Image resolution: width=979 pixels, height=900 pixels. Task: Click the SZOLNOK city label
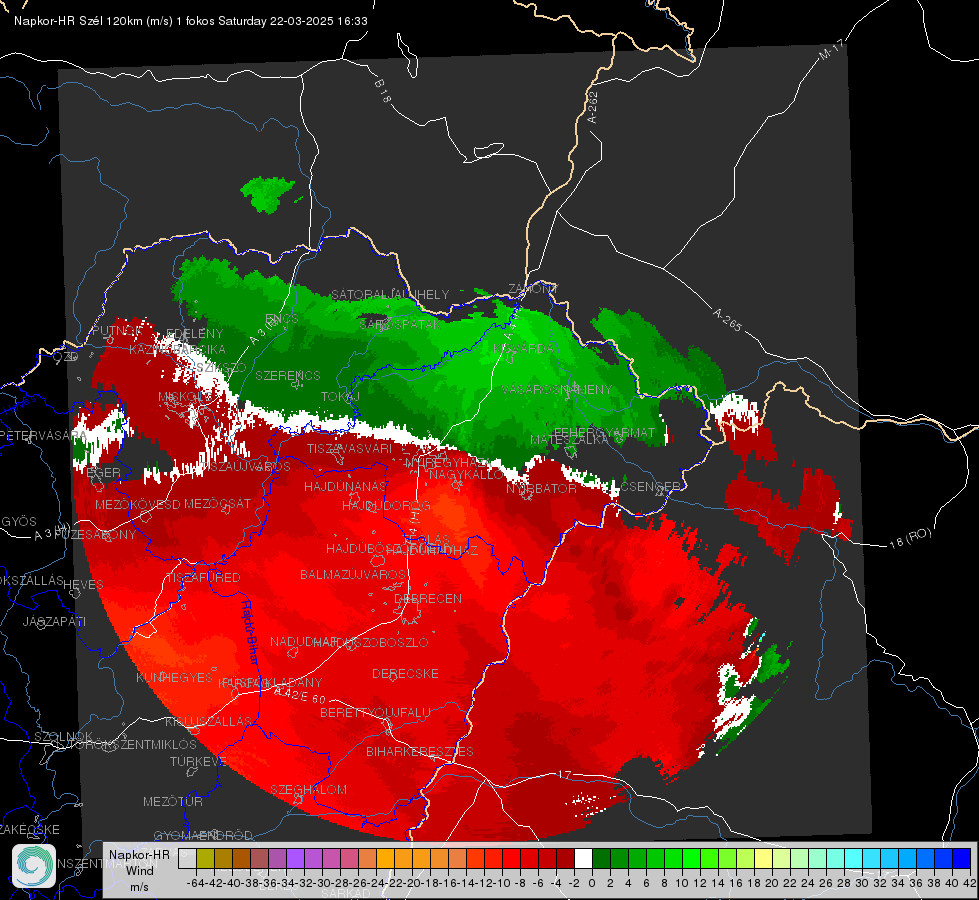[63, 737]
